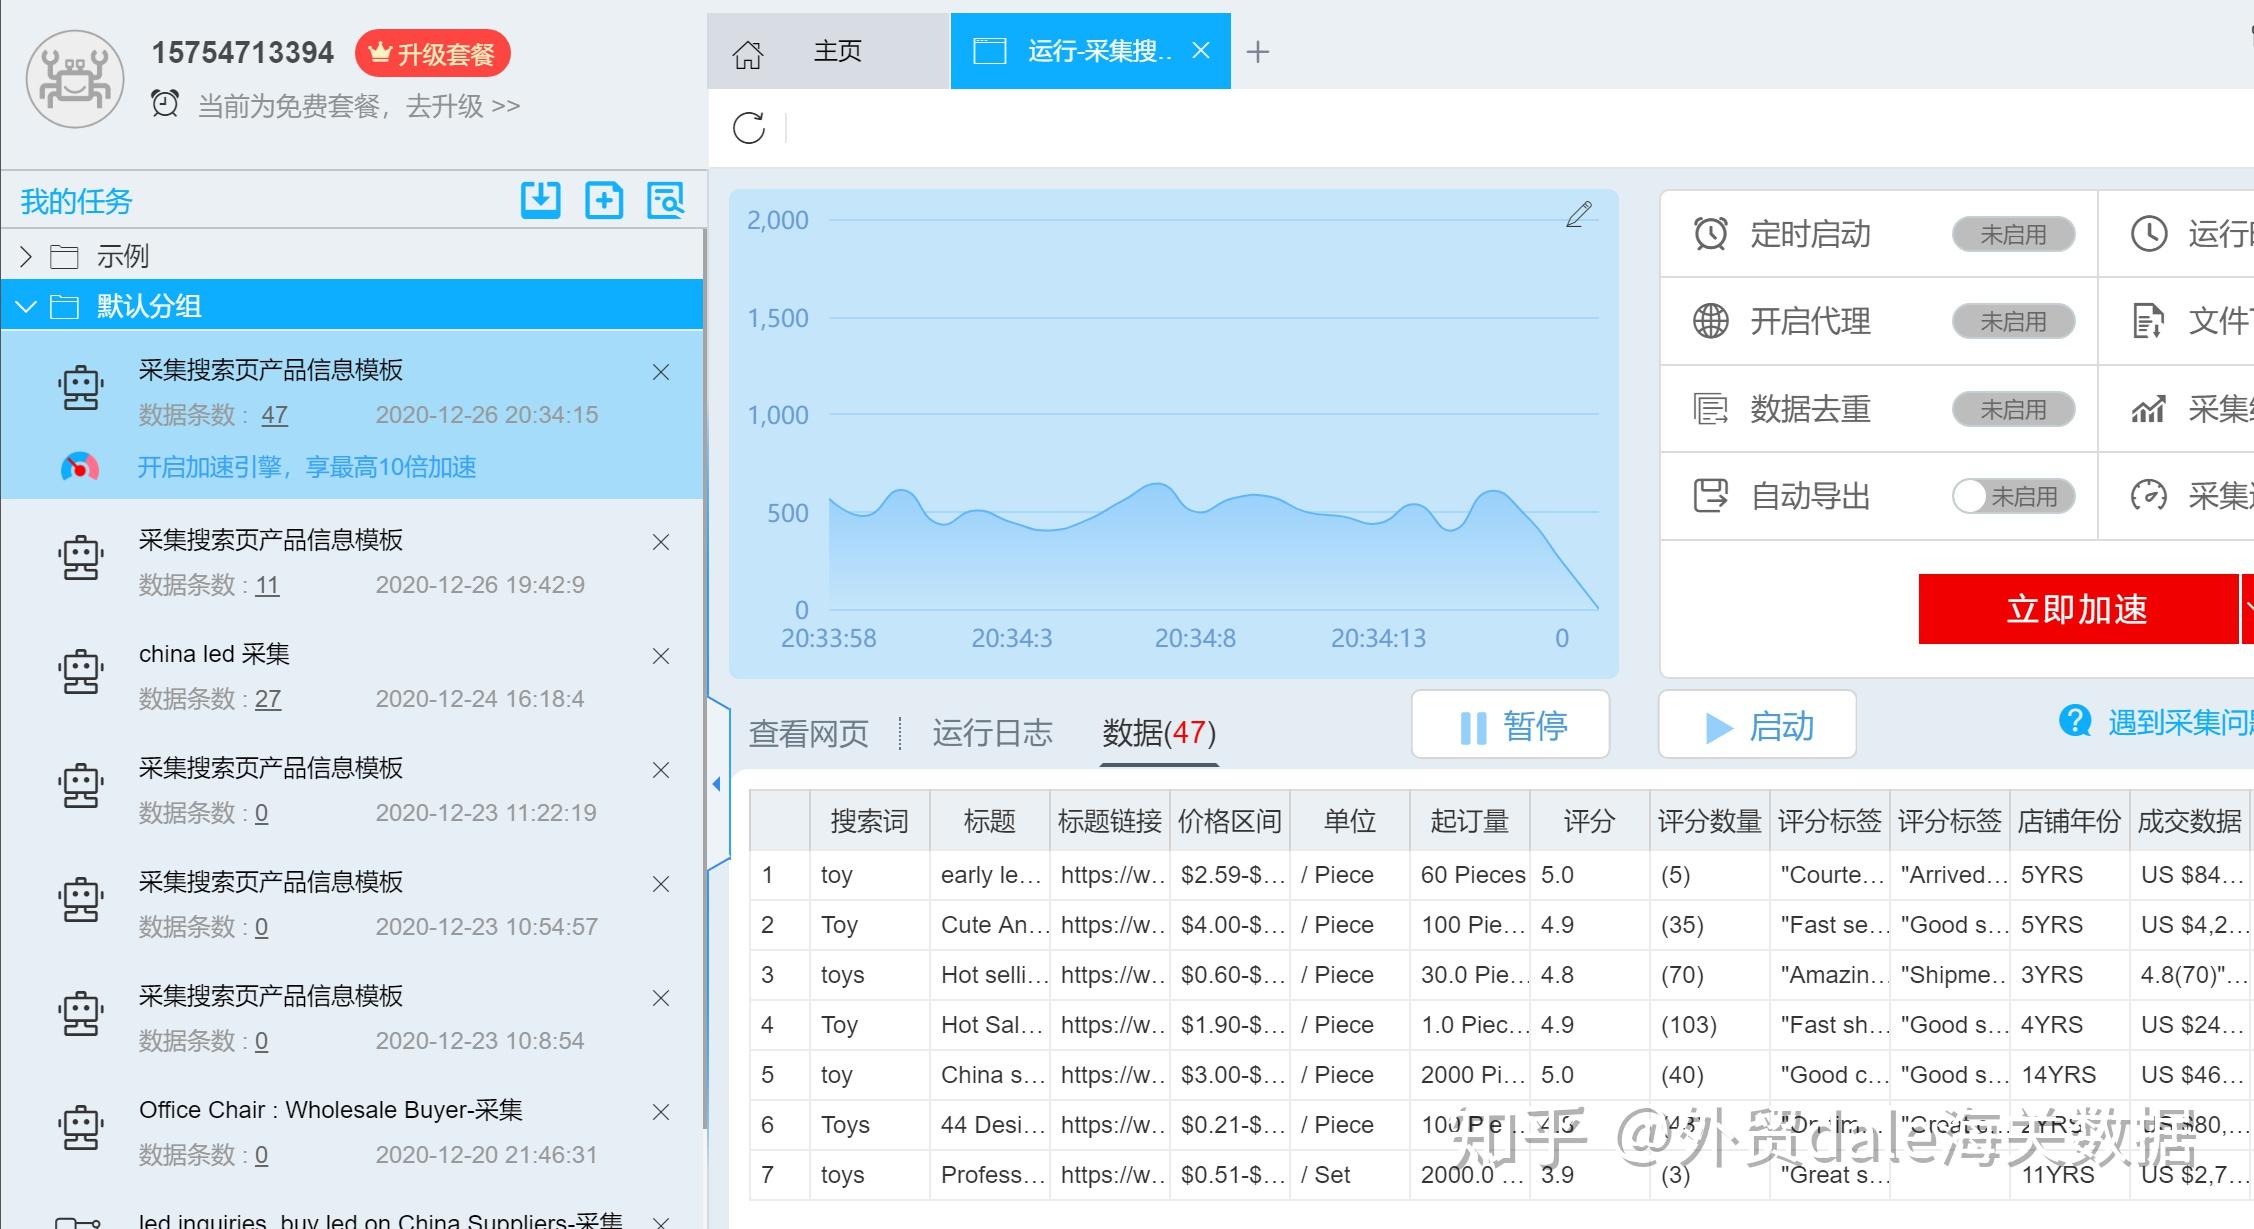Click the 我的任务 heading

[76, 201]
